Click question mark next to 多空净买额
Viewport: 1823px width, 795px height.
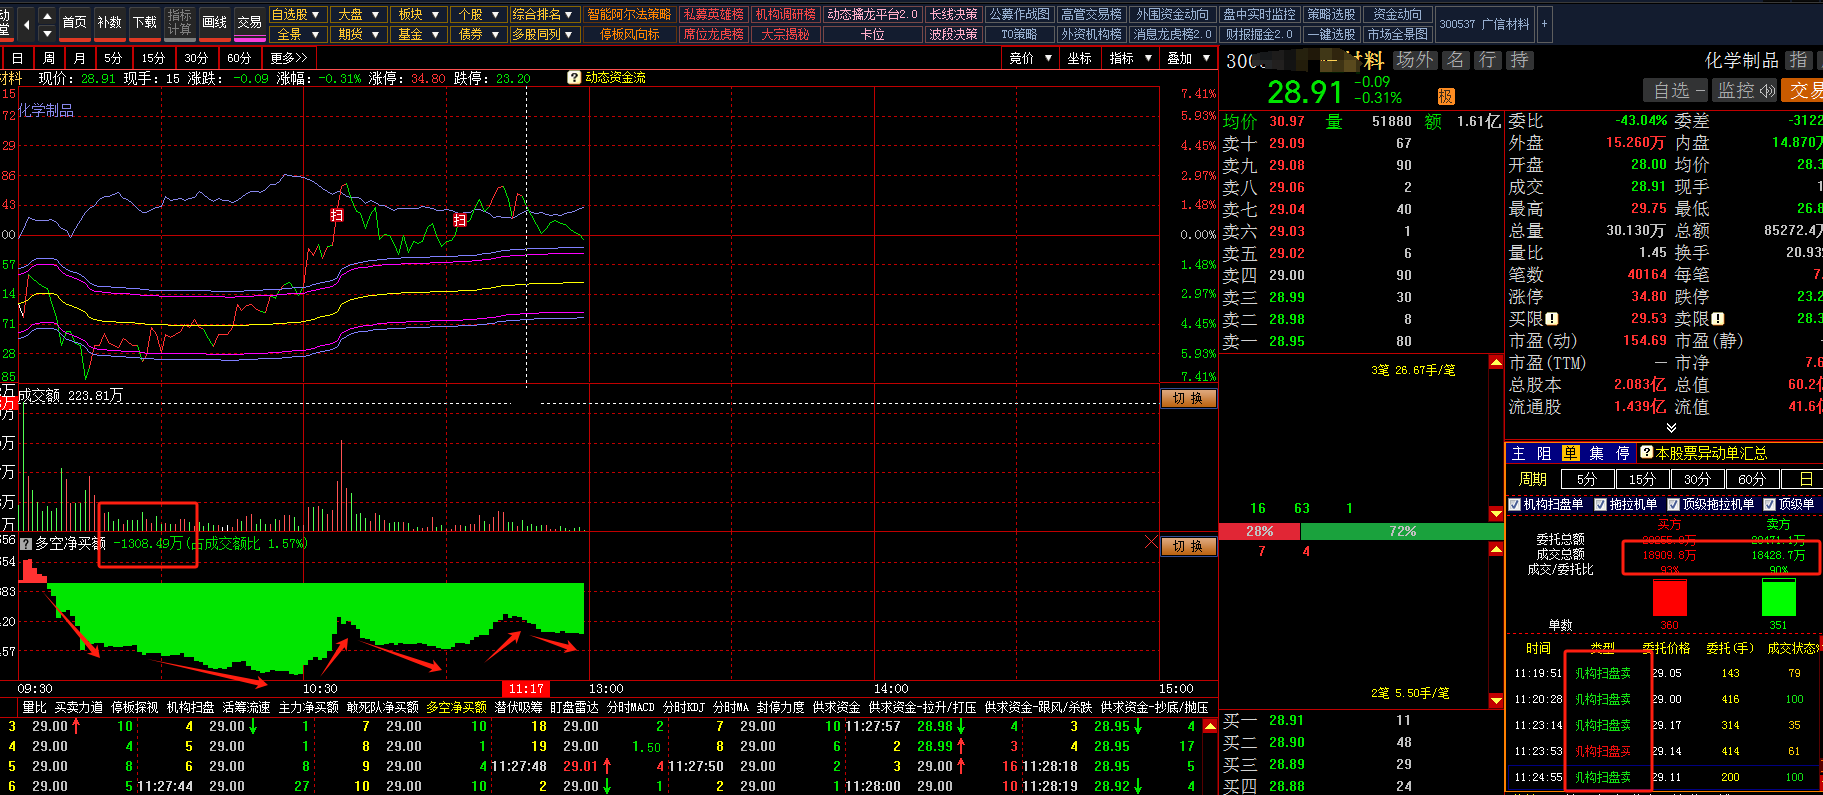[x=26, y=543]
